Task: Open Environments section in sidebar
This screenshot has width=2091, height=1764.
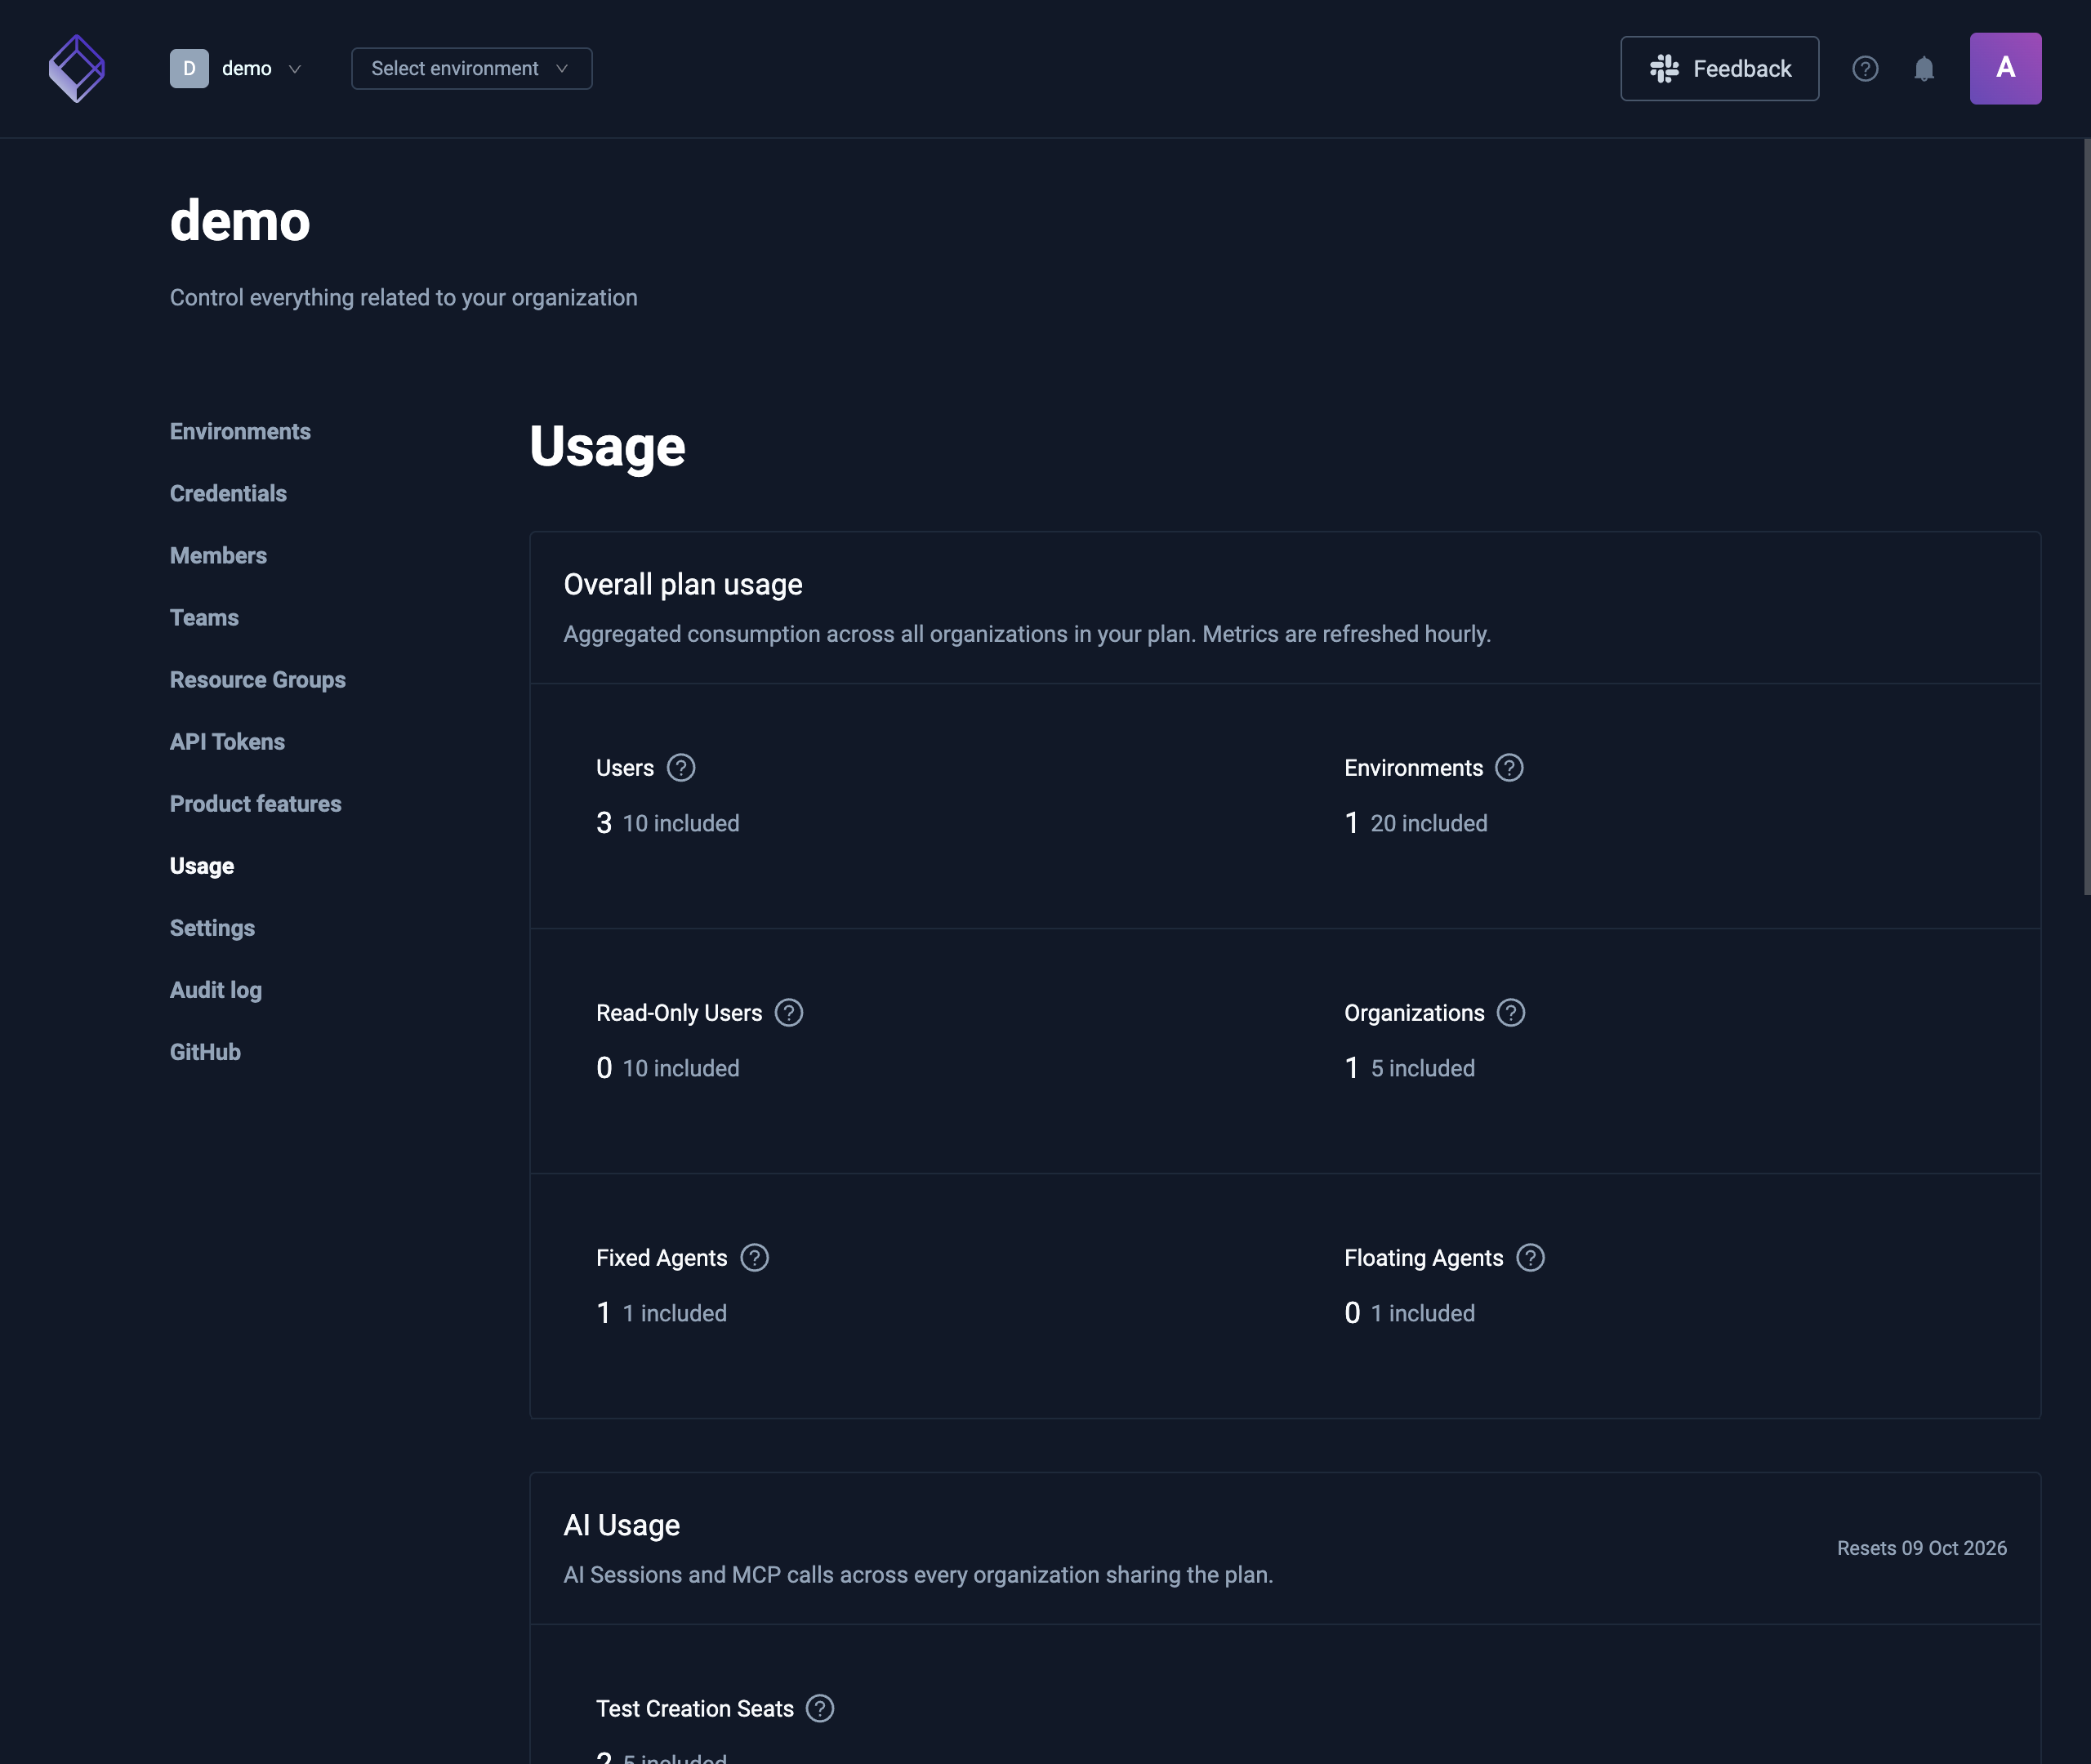Action: (240, 431)
